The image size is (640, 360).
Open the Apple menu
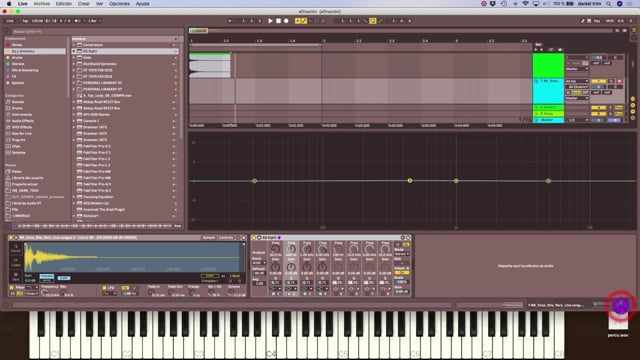pos(8,4)
